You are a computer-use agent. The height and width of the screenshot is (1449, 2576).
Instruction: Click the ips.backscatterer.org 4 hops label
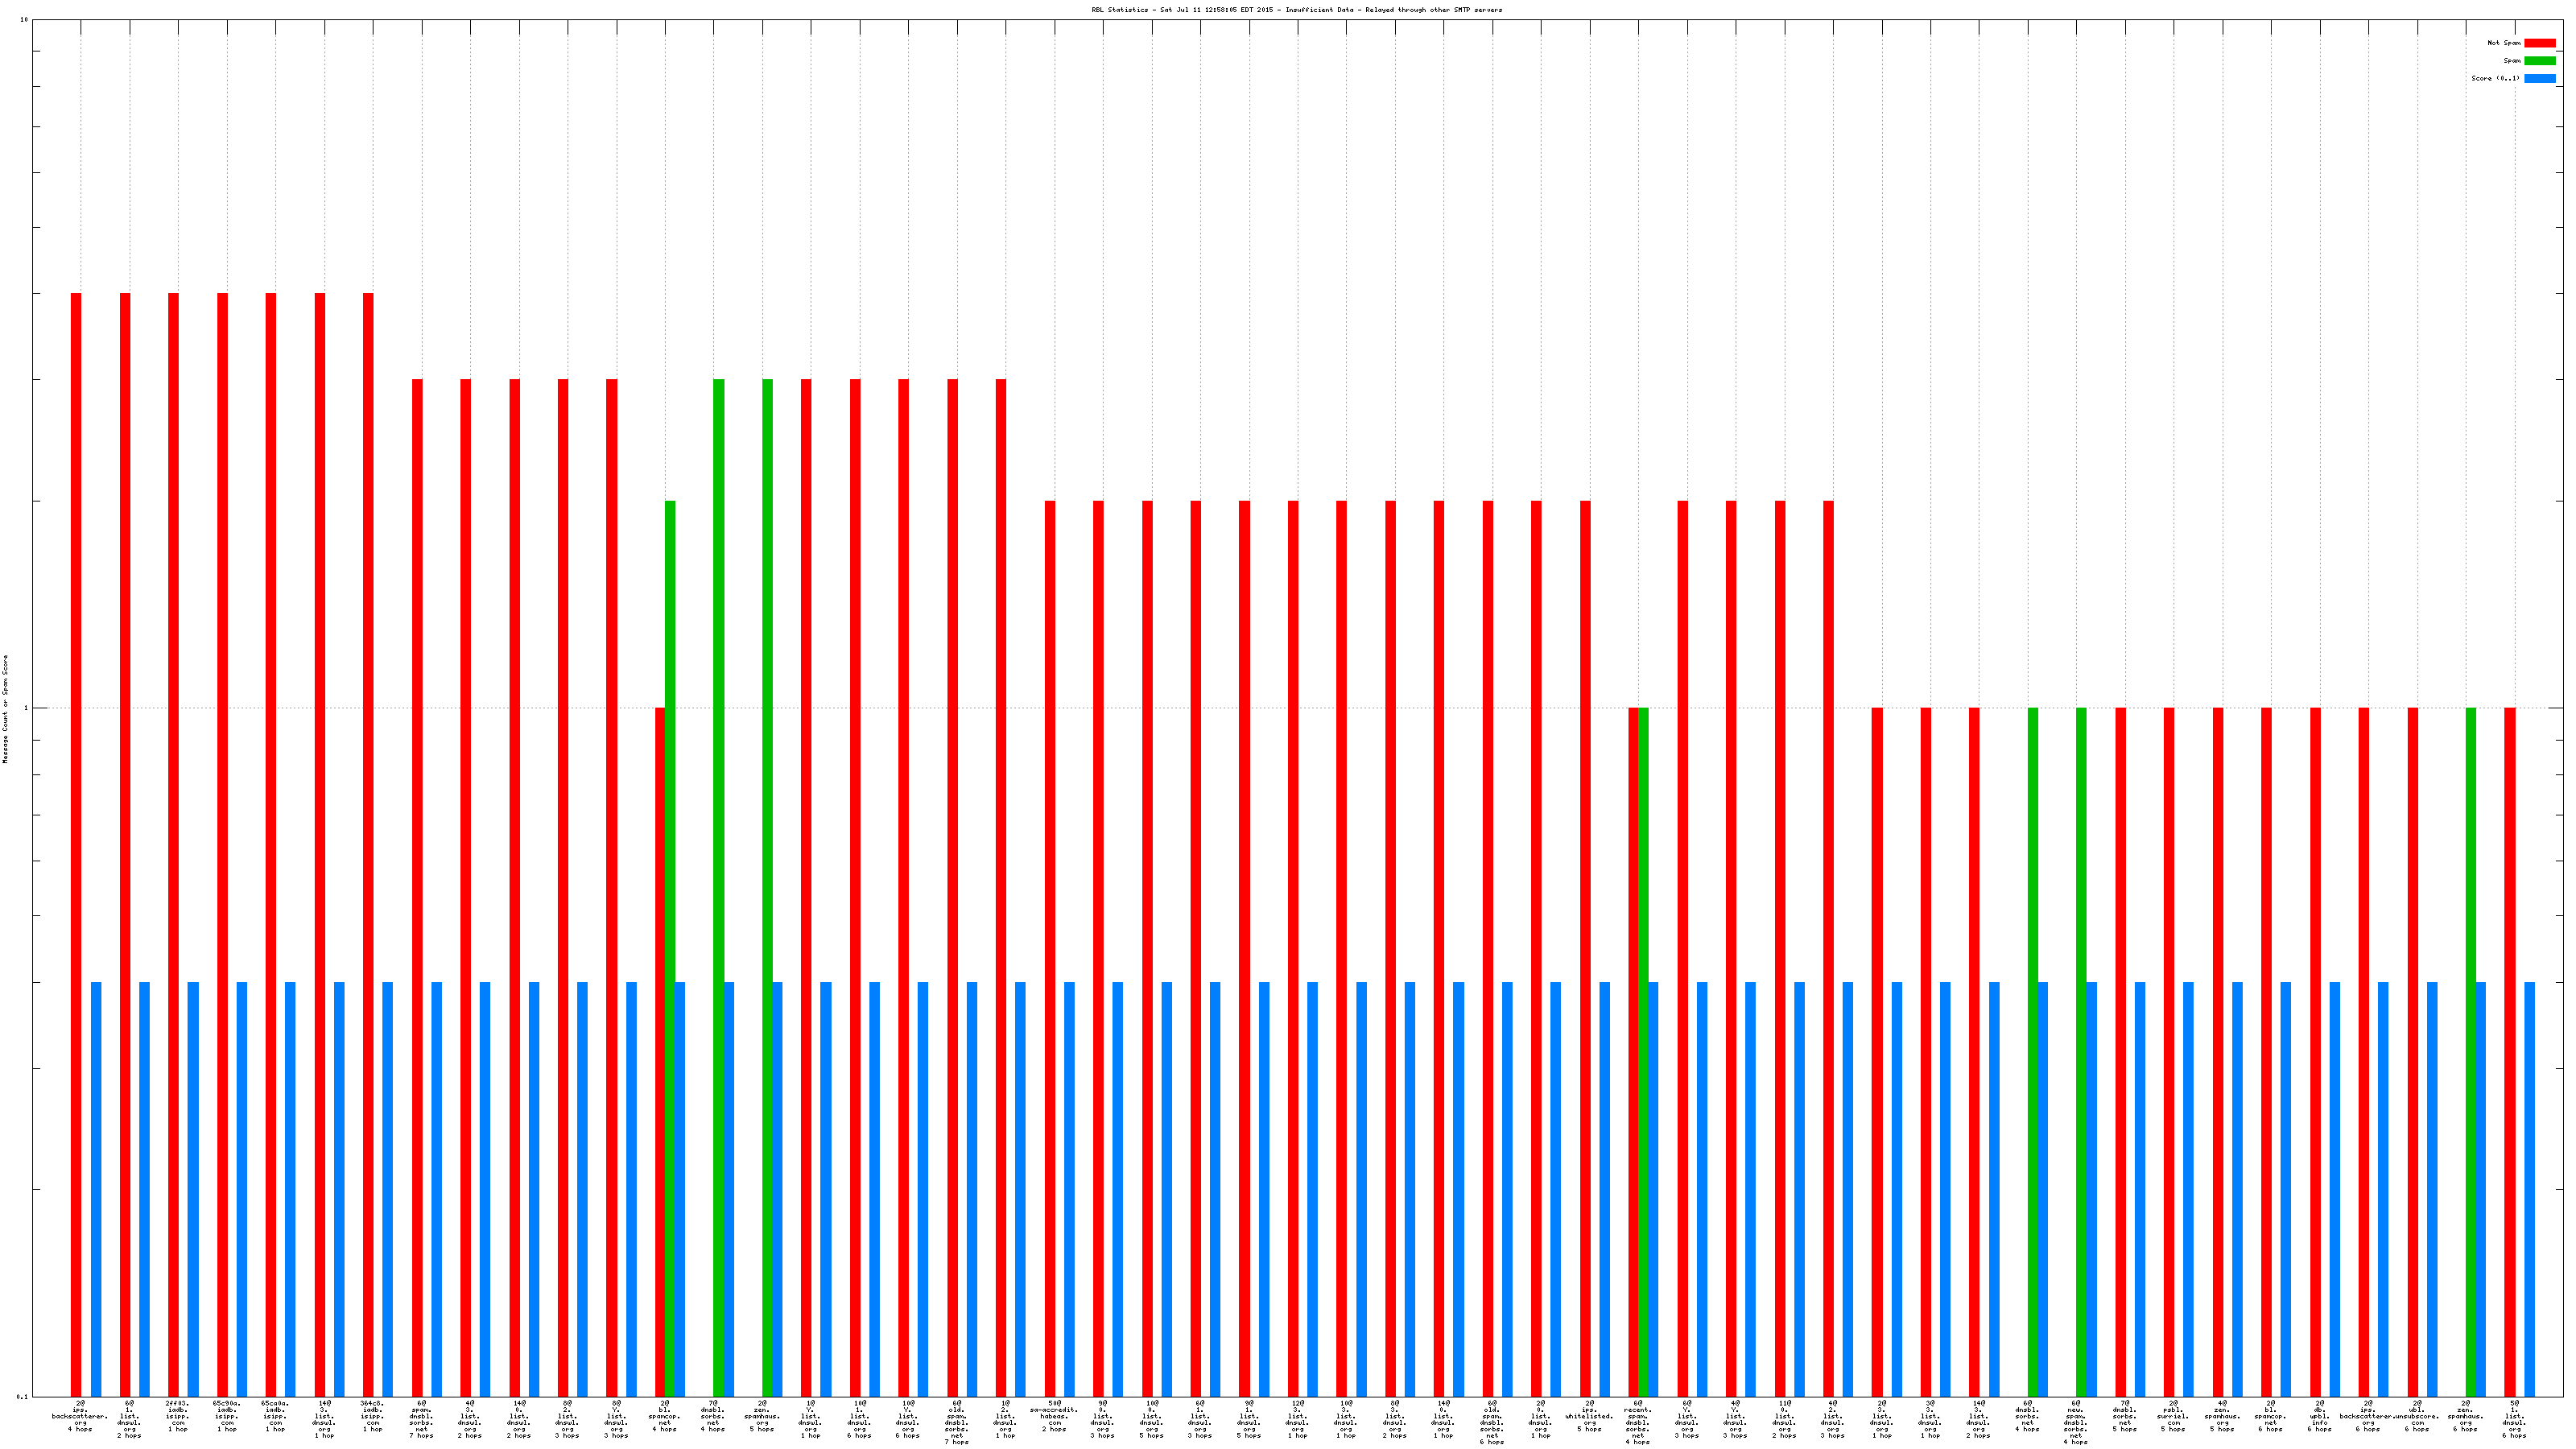tap(80, 1416)
